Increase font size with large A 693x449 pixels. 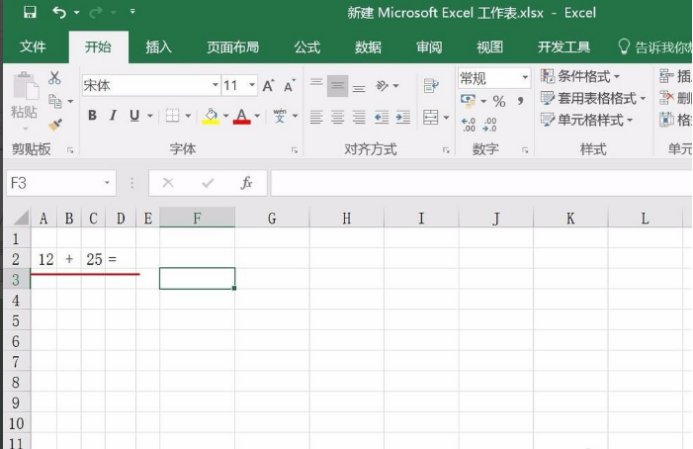tap(268, 85)
